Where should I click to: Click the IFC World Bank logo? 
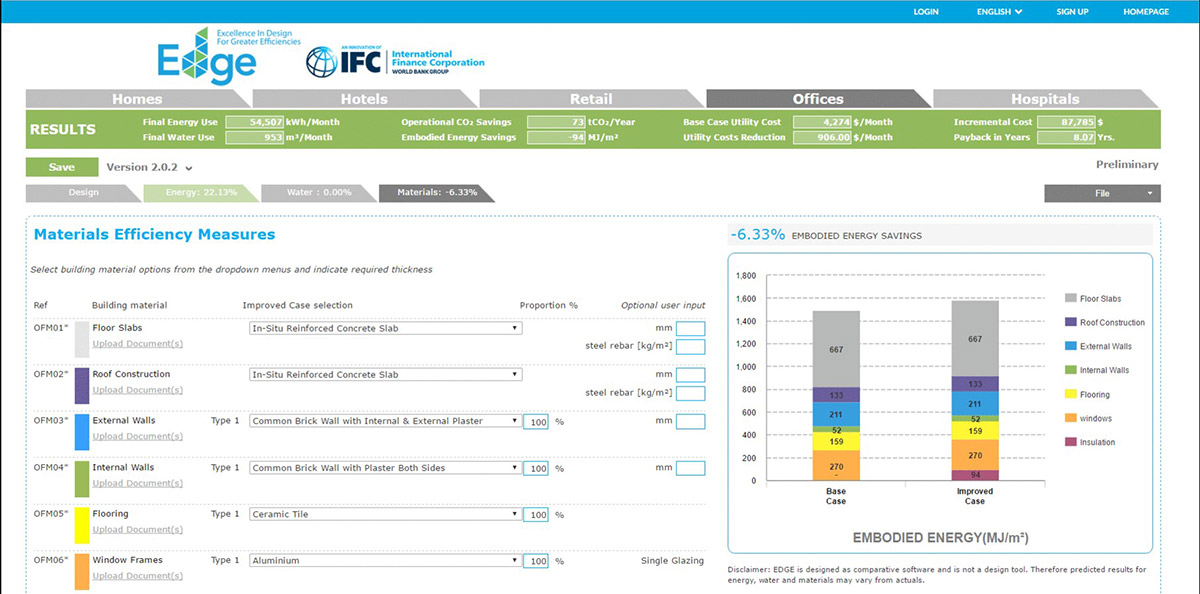click(395, 62)
